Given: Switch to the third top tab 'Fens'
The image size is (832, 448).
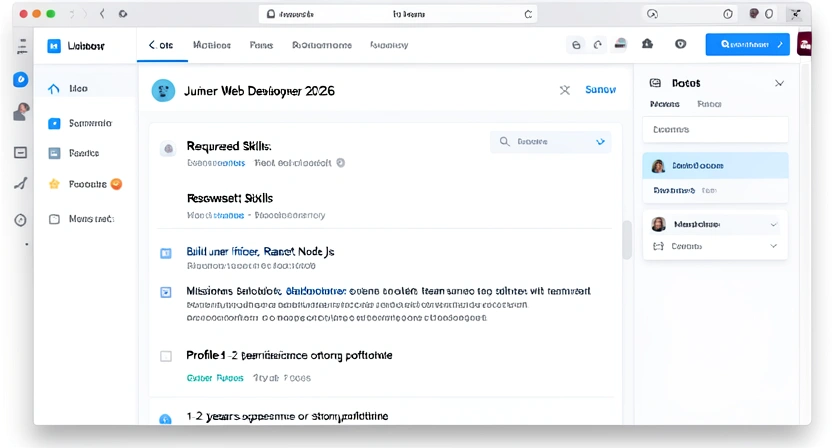Looking at the screenshot, I should [261, 45].
